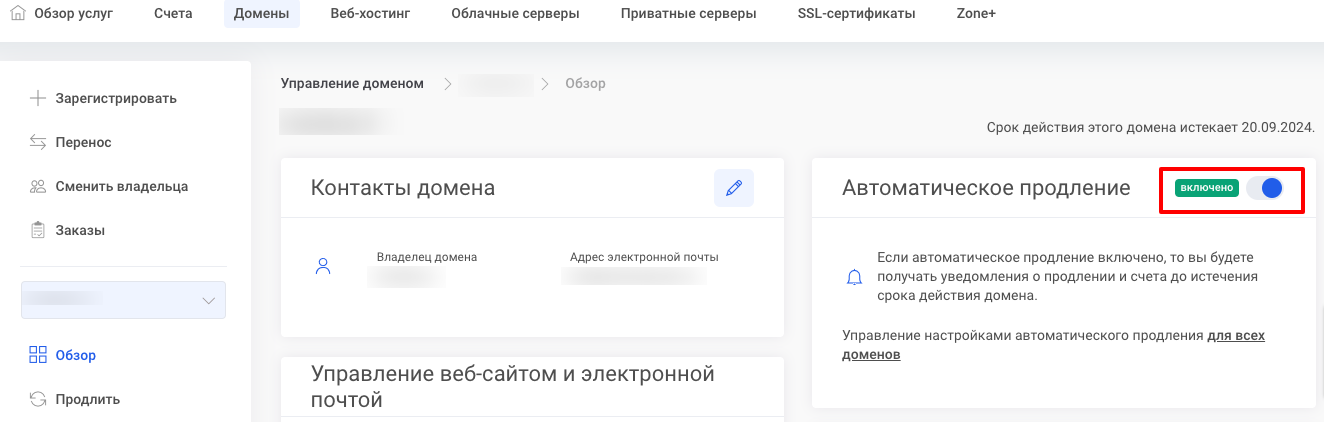Image resolution: width=1324 pixels, height=422 pixels.
Task: Open the Счета menu item
Action: [x=173, y=14]
